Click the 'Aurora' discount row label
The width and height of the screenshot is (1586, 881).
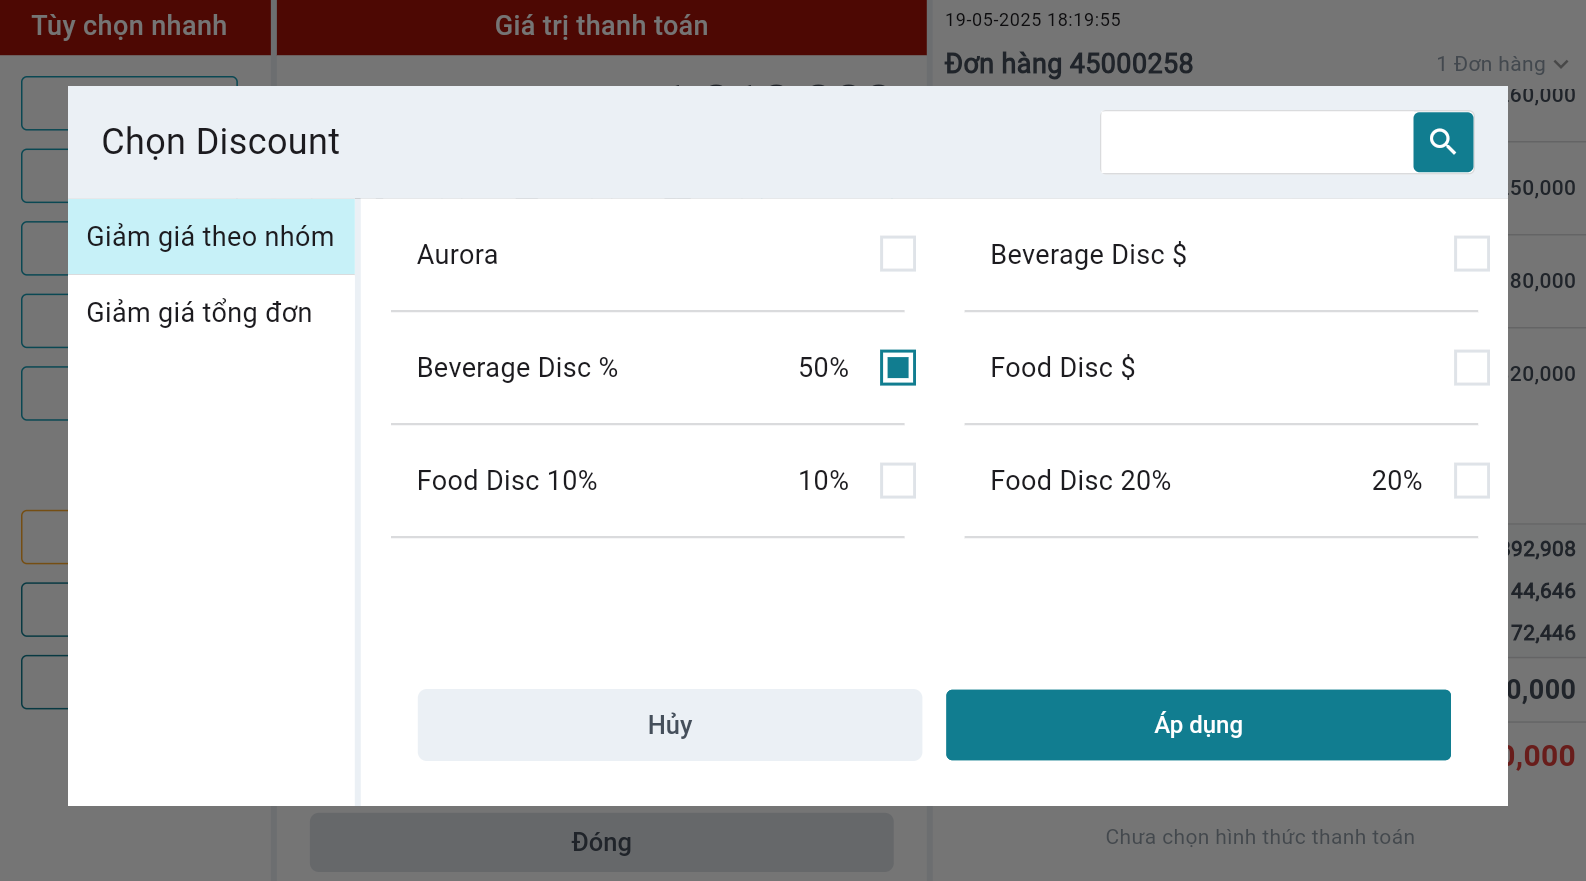click(x=457, y=255)
